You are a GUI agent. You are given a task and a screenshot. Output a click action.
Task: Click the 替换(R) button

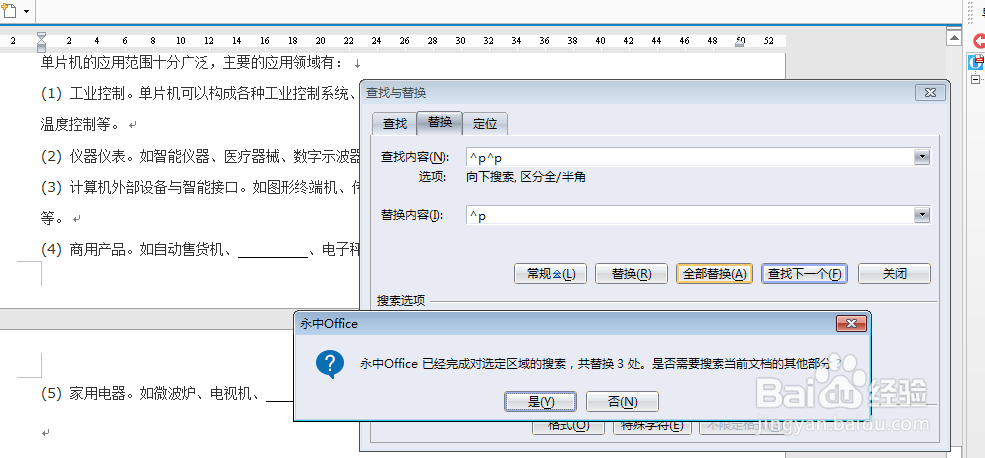click(x=631, y=274)
